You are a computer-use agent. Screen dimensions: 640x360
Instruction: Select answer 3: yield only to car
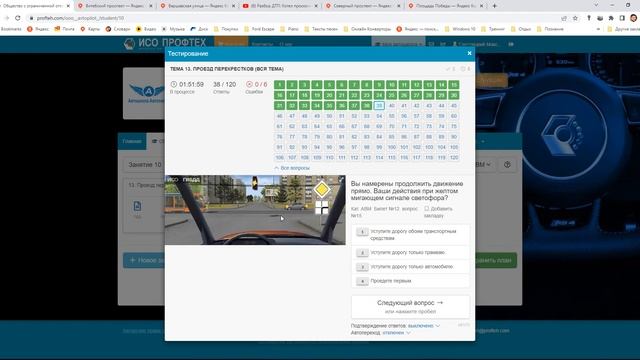(410, 267)
